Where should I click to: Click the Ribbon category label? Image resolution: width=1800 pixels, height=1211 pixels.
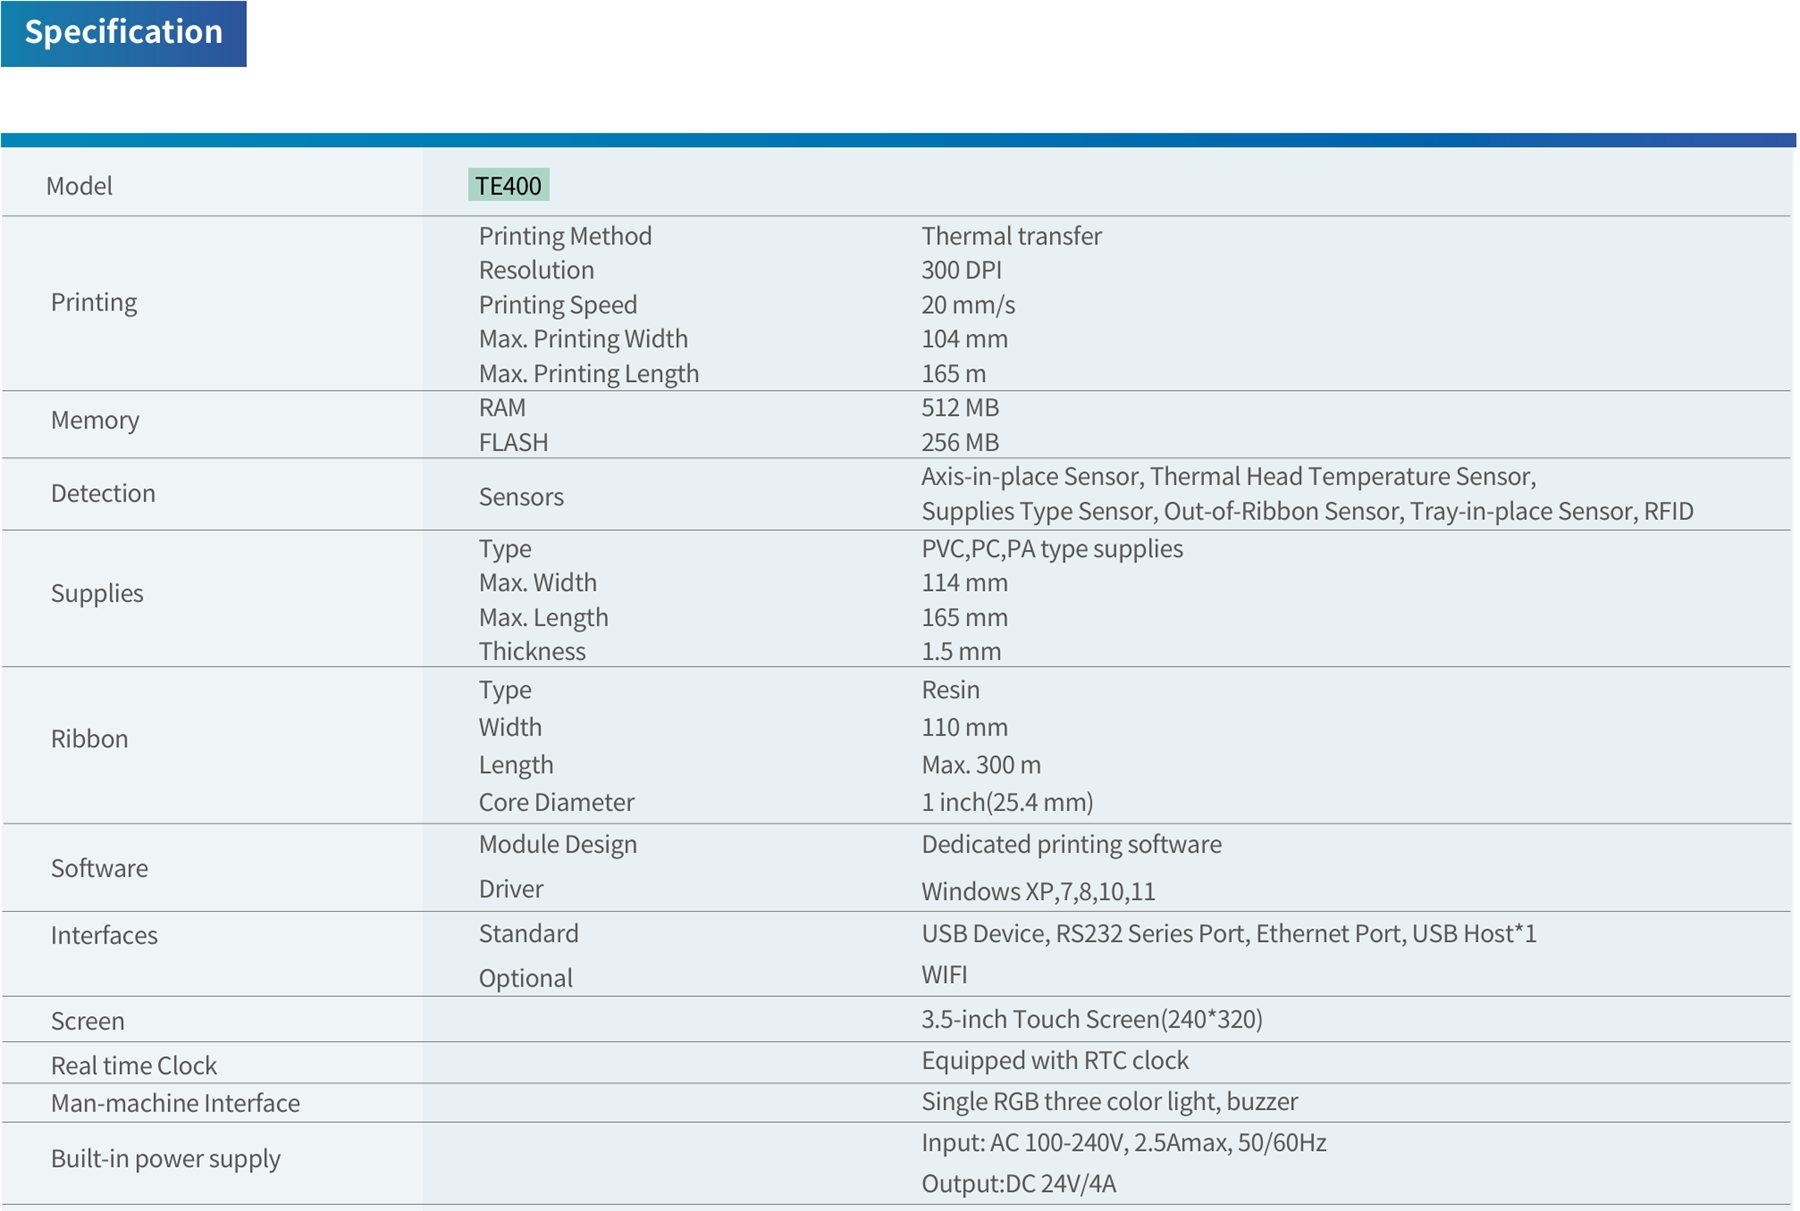(x=89, y=739)
